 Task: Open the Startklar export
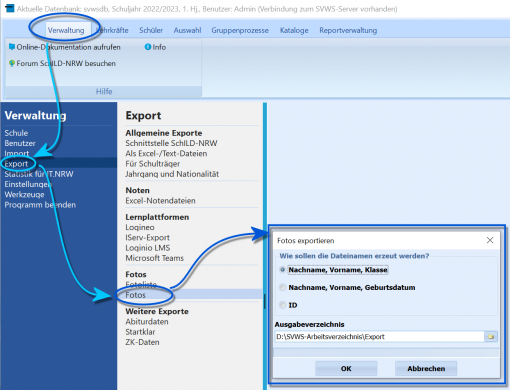tap(140, 332)
